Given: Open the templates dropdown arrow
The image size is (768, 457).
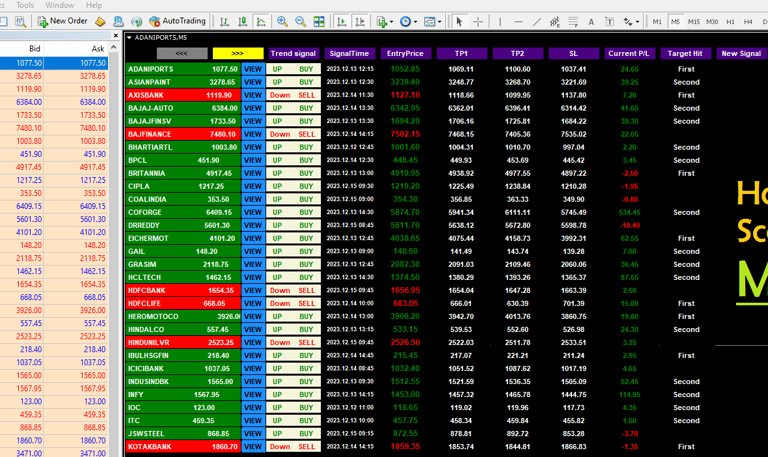Looking at the screenshot, I should click(439, 22).
